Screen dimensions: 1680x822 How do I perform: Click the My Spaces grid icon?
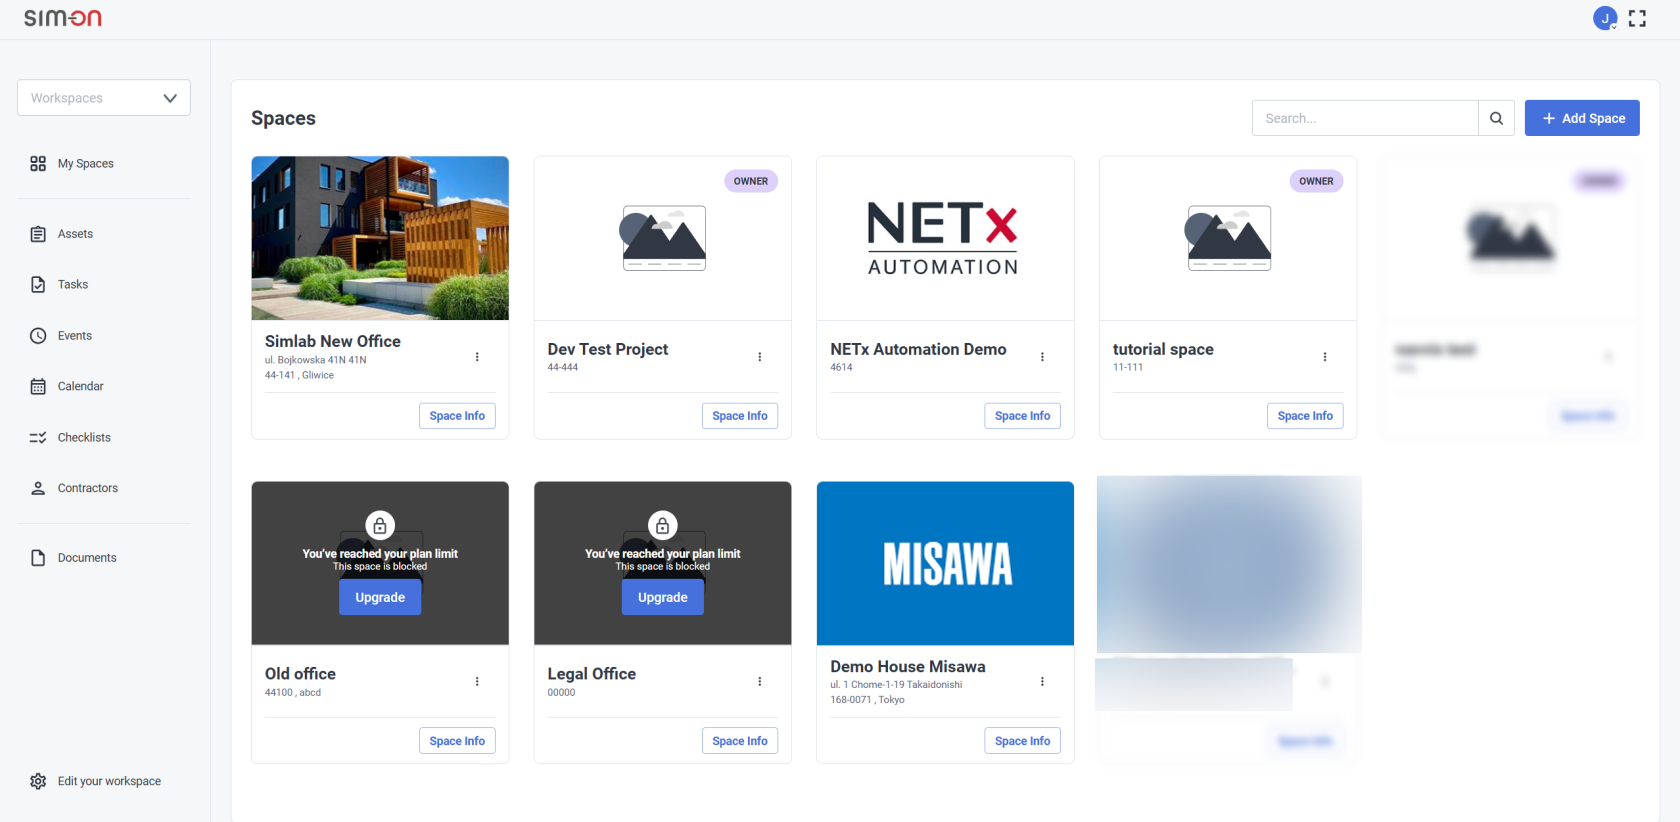38,164
